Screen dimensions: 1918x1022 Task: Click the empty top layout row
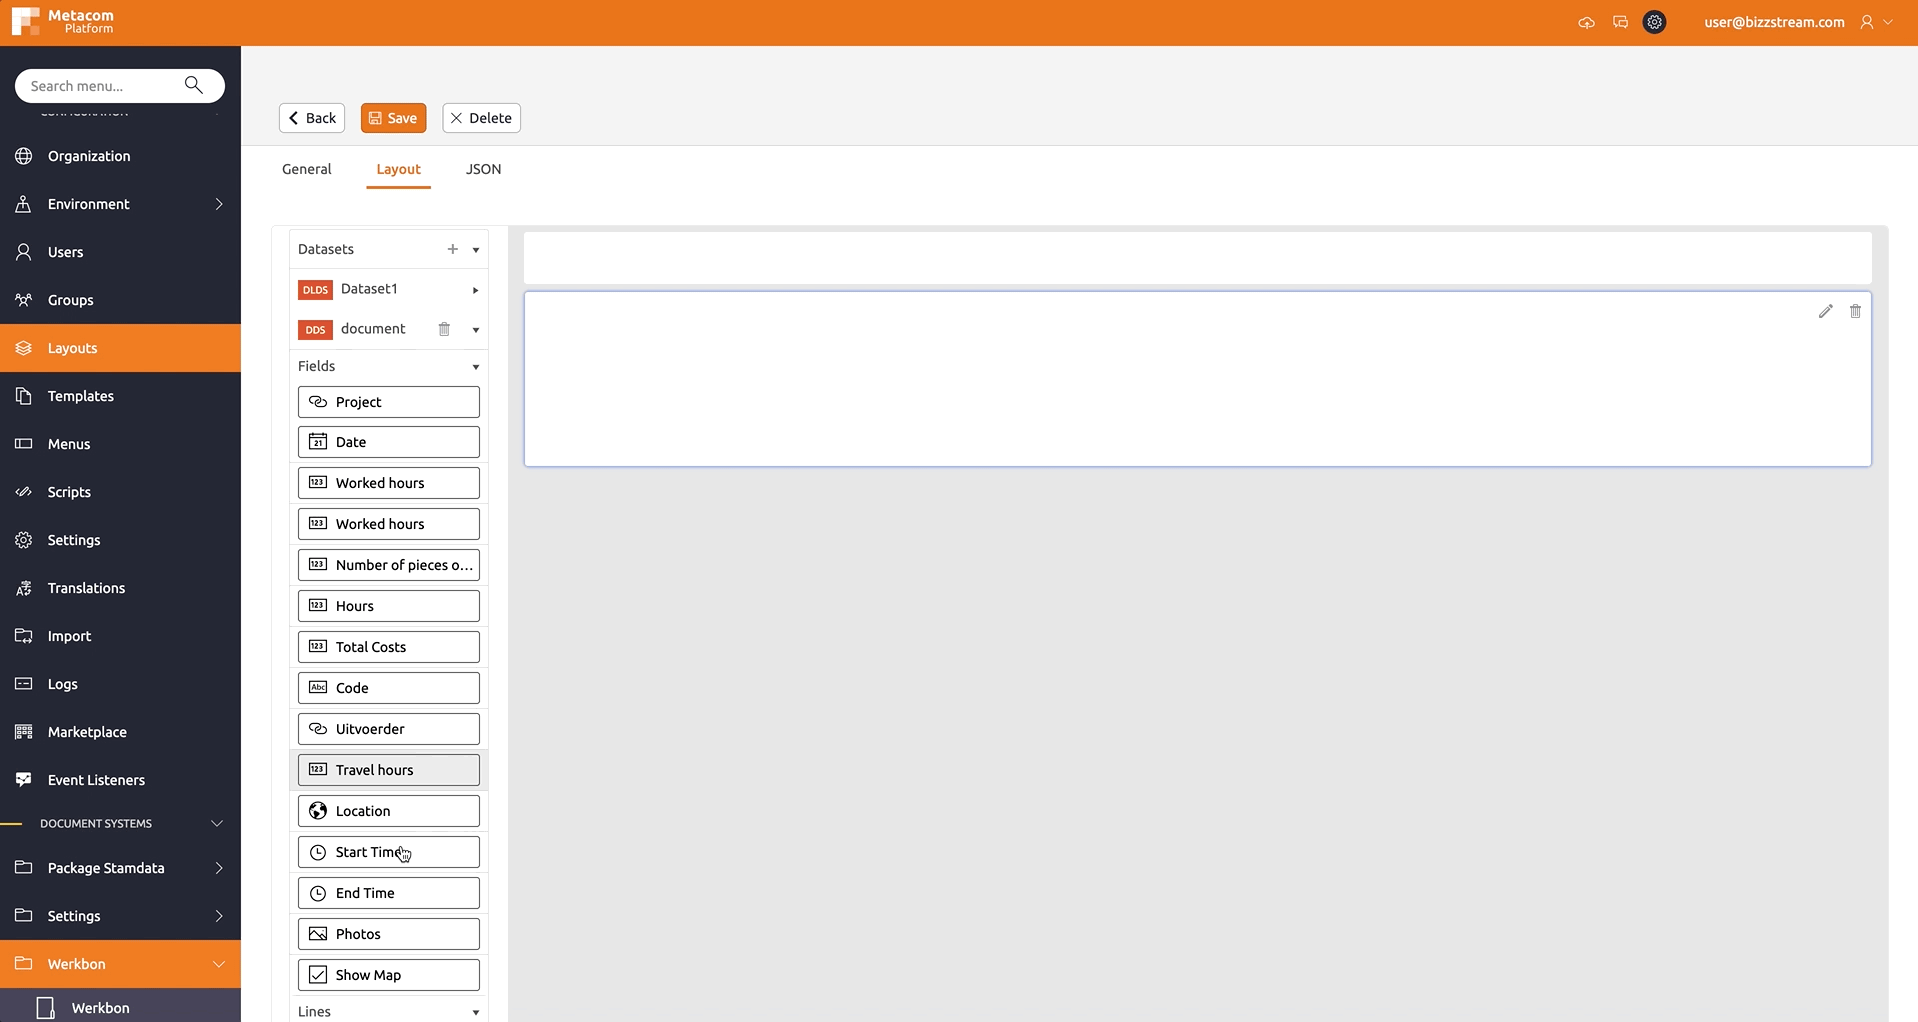[1197, 258]
